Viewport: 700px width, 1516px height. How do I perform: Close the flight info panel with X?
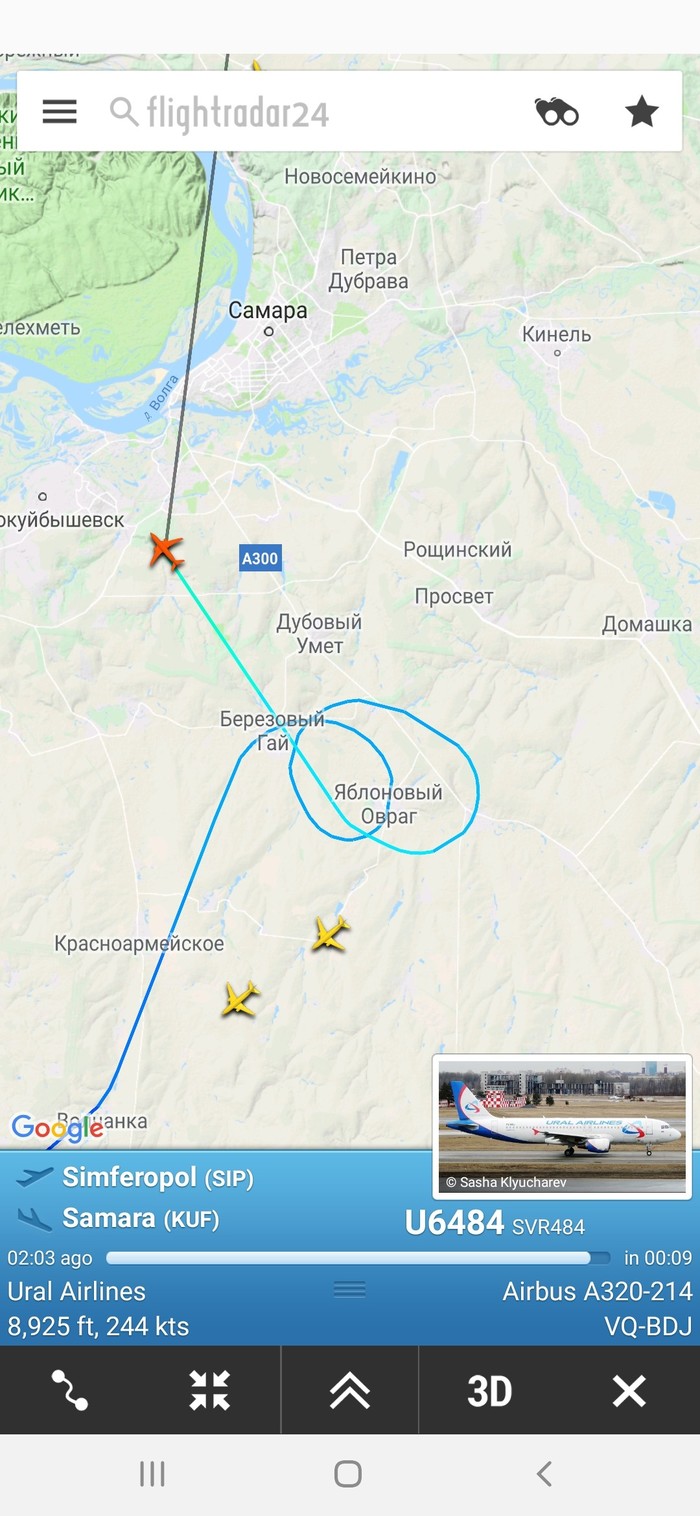pyautogui.click(x=629, y=1390)
